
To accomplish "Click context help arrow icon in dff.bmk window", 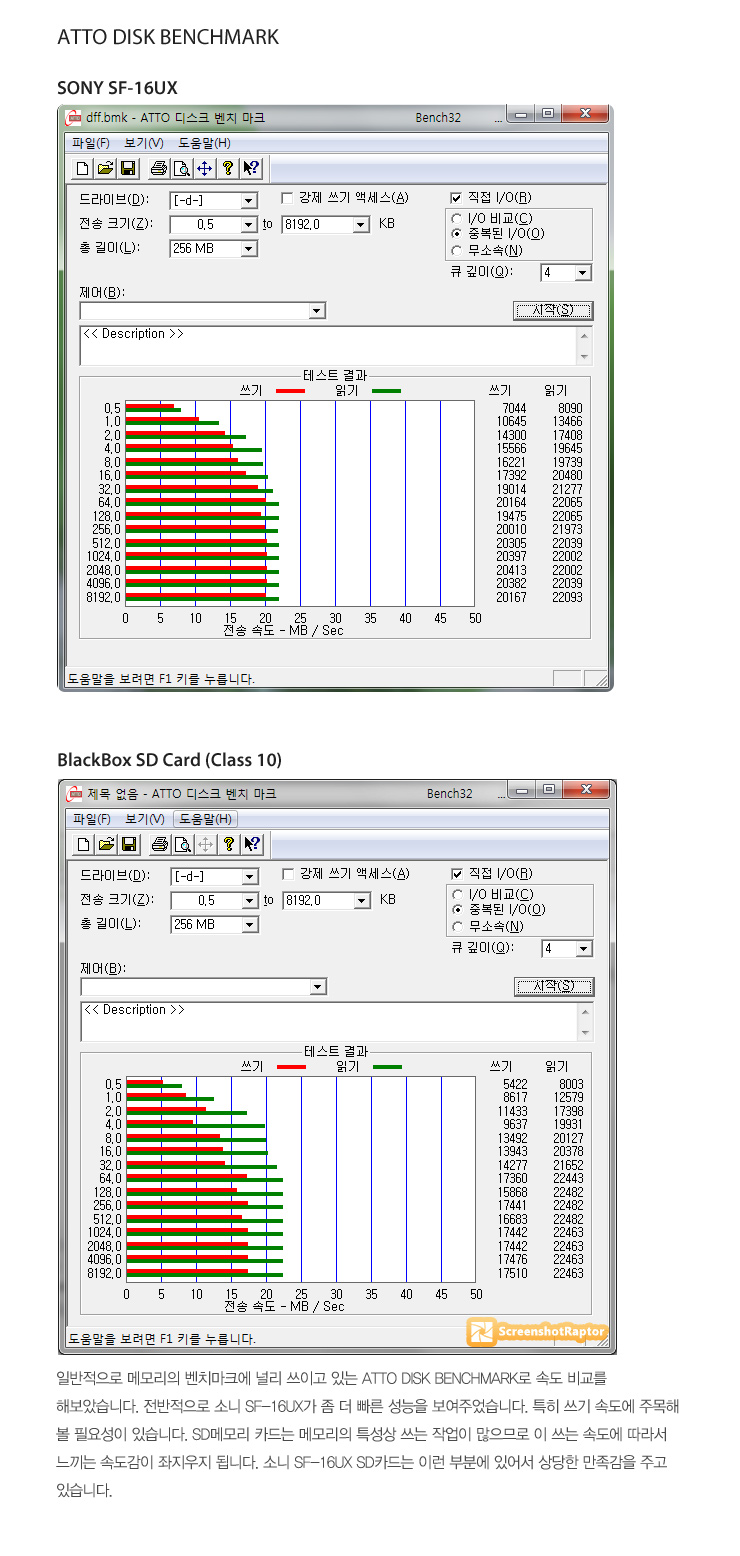I will pos(251,168).
